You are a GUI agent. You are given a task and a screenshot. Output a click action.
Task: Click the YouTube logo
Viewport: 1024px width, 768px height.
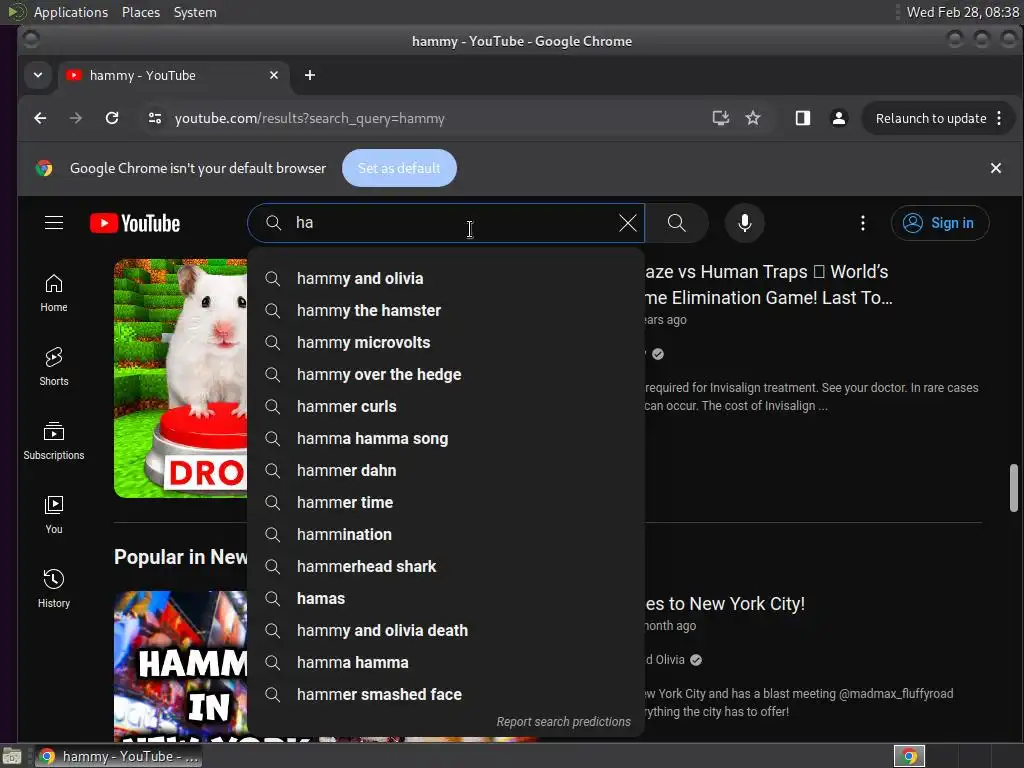tap(135, 223)
